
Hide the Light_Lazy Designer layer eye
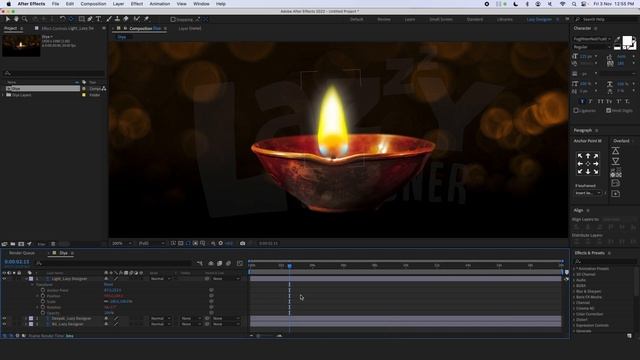[4, 279]
